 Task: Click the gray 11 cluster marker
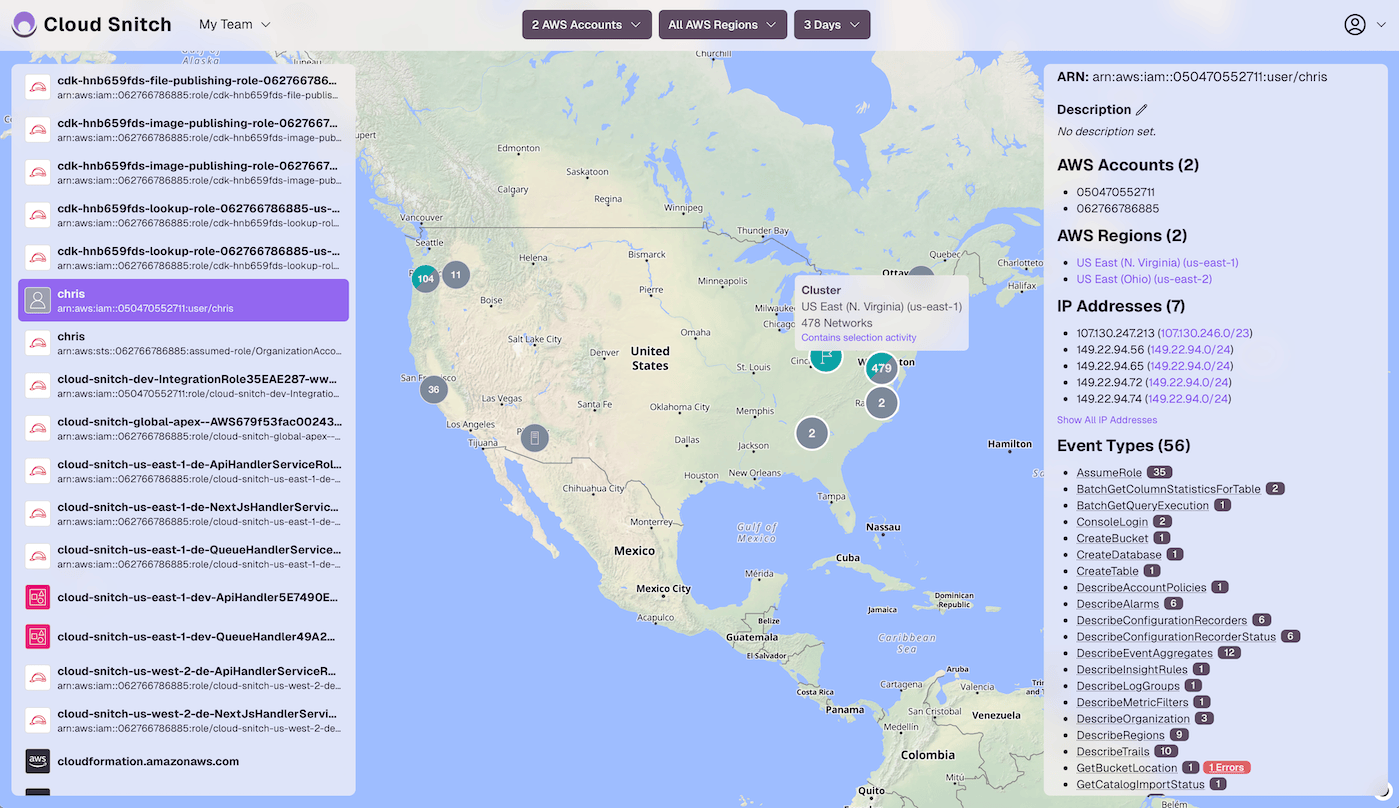(x=456, y=274)
